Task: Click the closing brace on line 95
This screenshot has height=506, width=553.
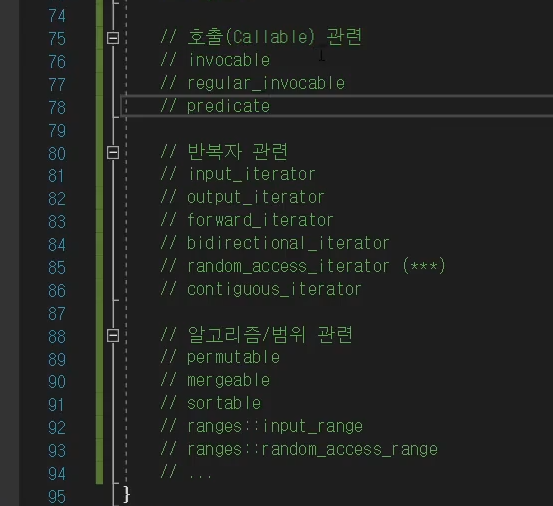Action: (127, 494)
